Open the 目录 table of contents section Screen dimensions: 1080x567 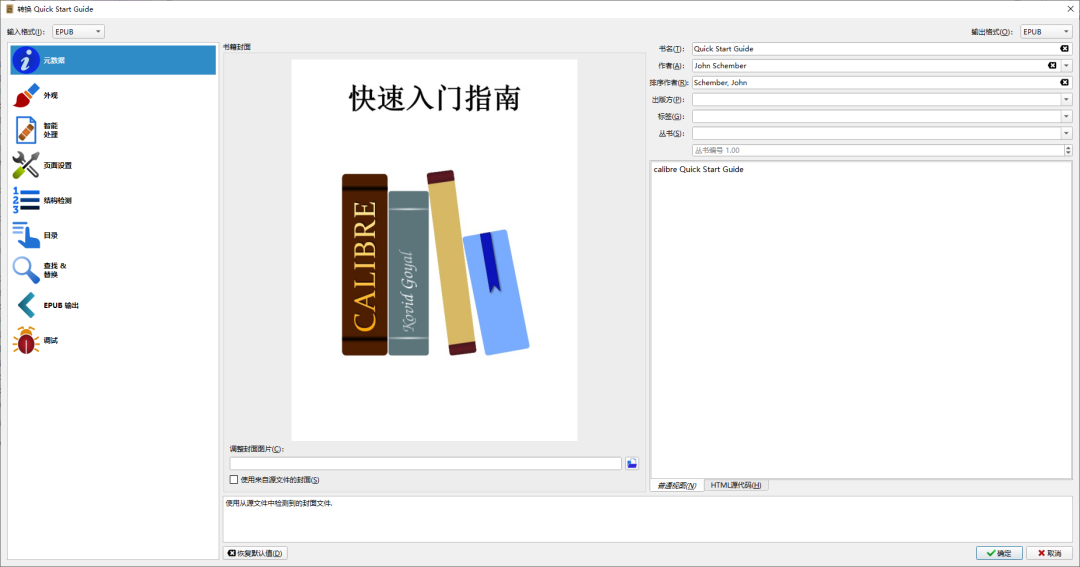[113, 235]
